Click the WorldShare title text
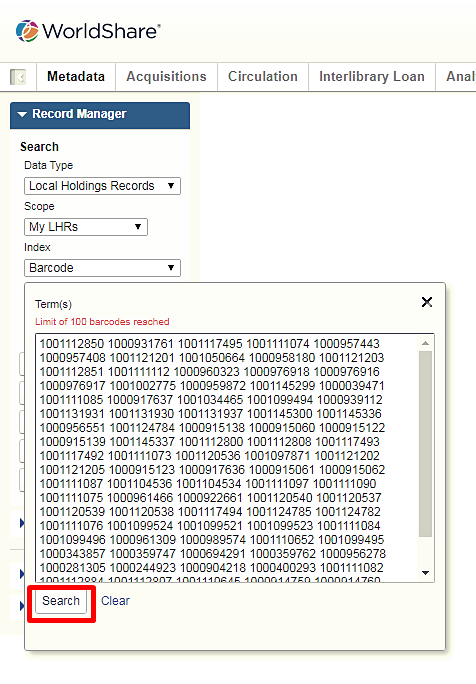This screenshot has height=684, width=476. 101,31
